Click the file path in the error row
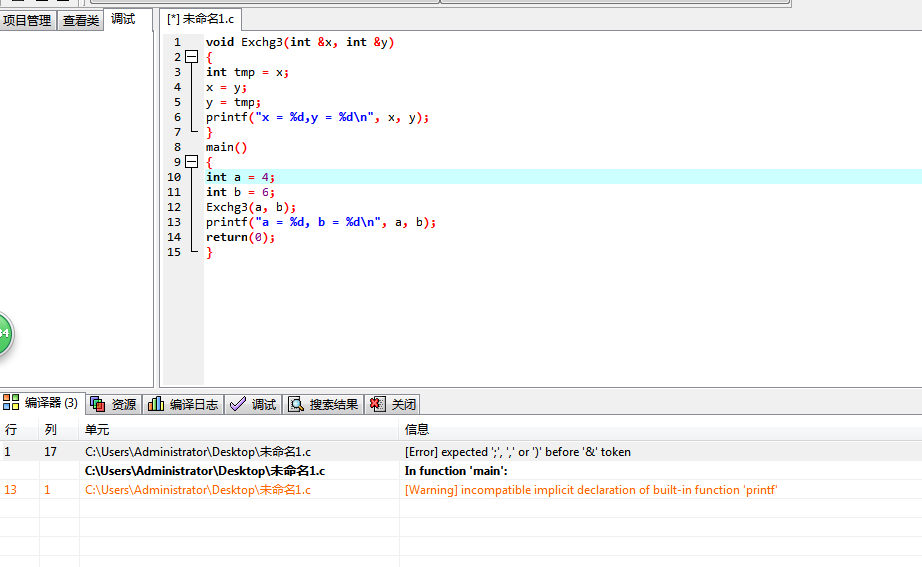The width and height of the screenshot is (922, 567). click(198, 452)
